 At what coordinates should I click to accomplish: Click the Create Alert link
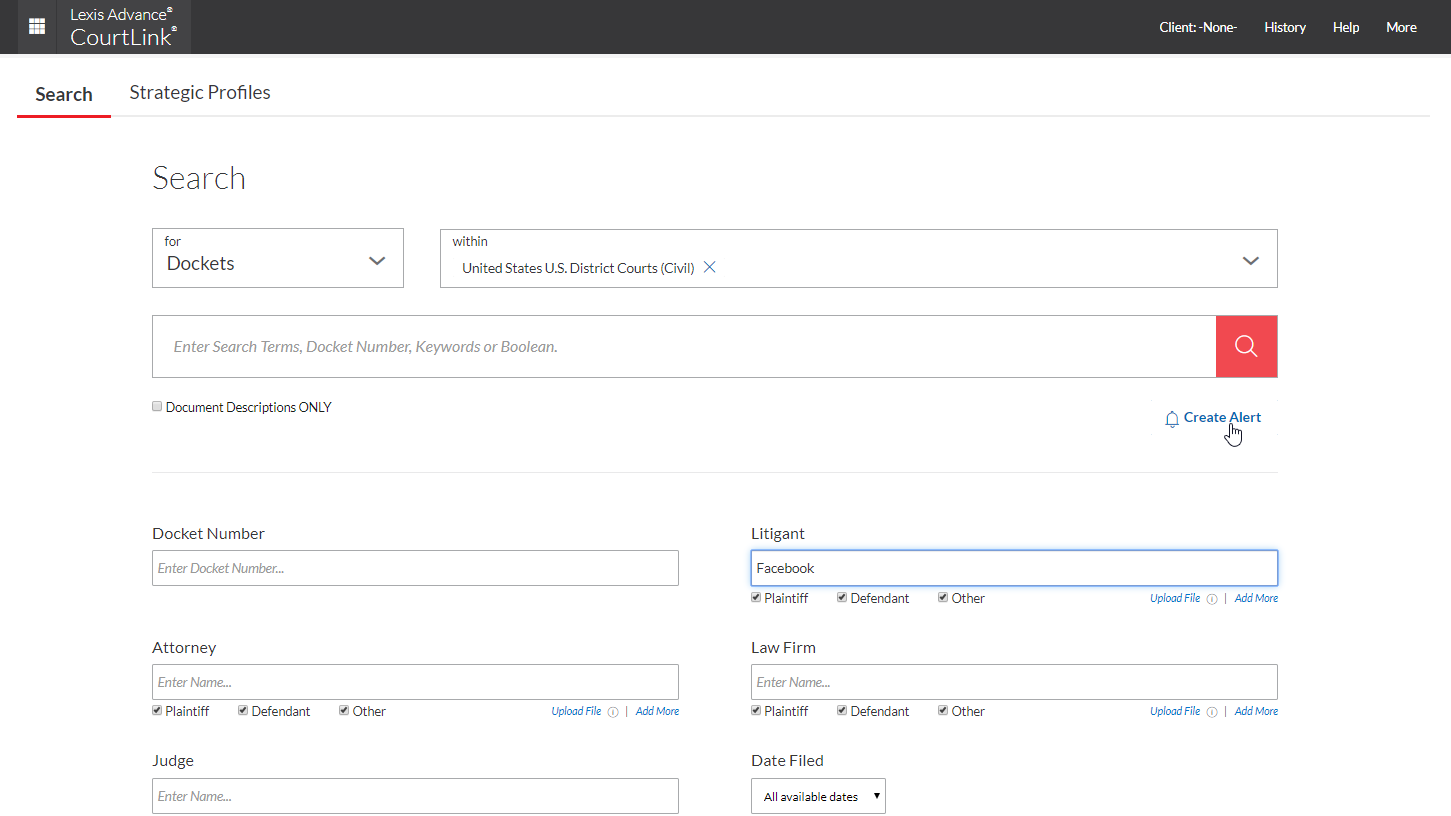pos(1222,417)
